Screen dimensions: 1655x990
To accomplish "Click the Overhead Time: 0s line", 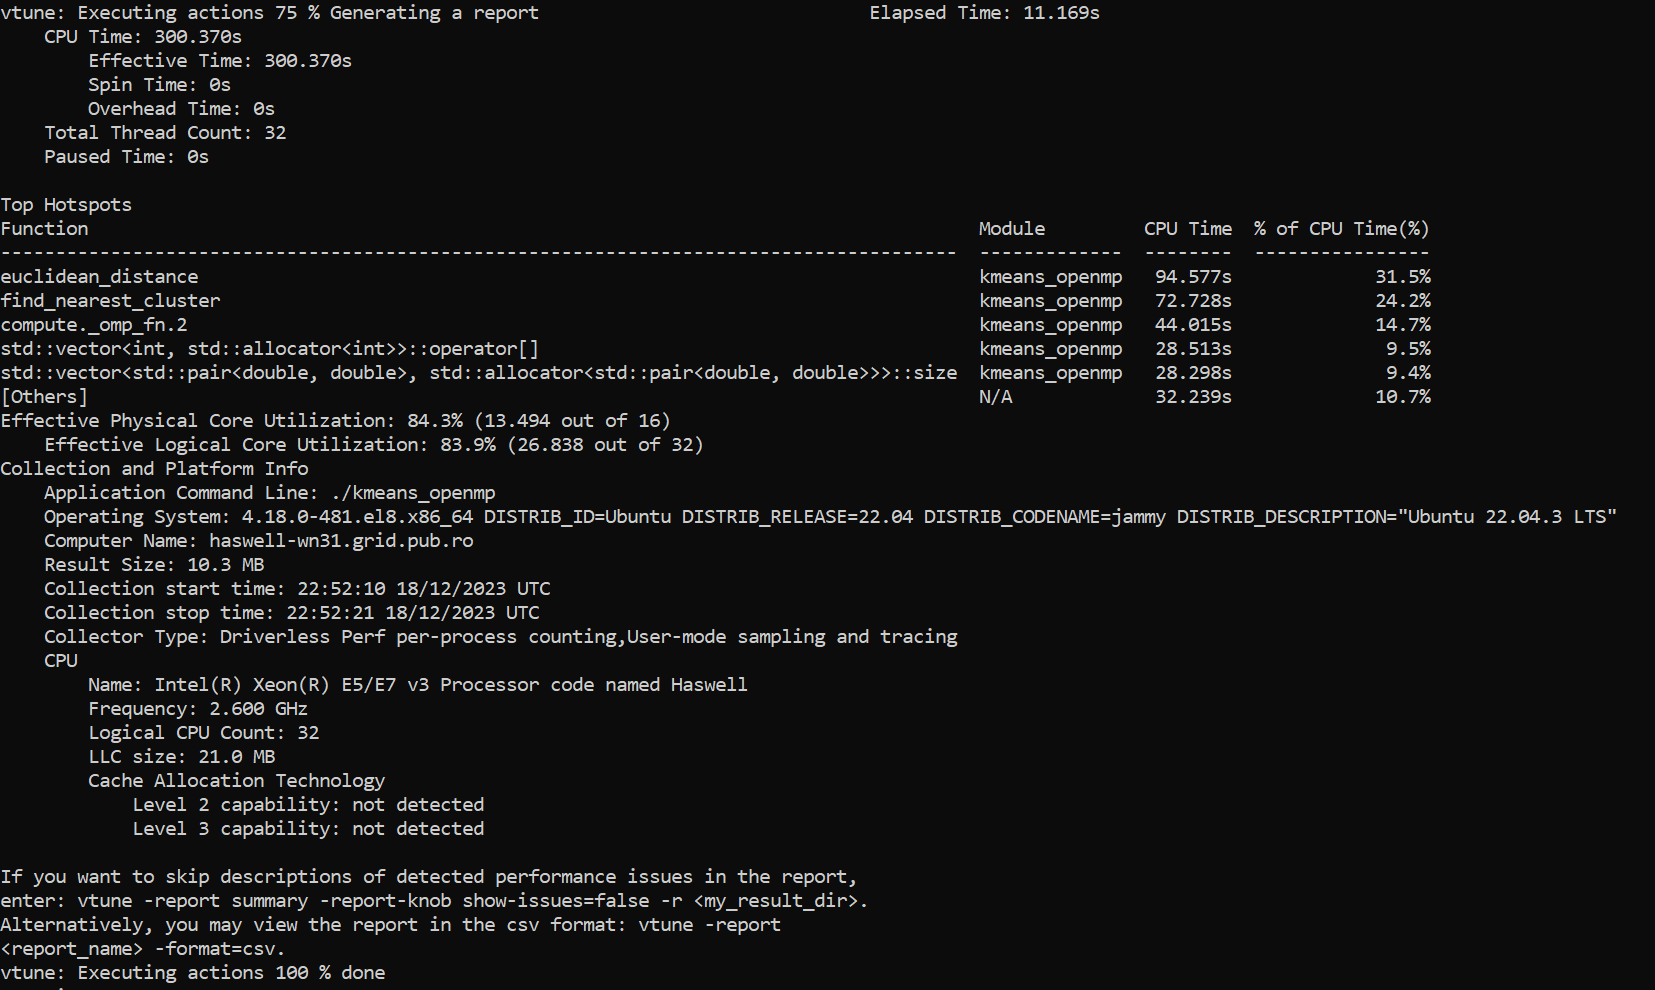I will click(181, 109).
